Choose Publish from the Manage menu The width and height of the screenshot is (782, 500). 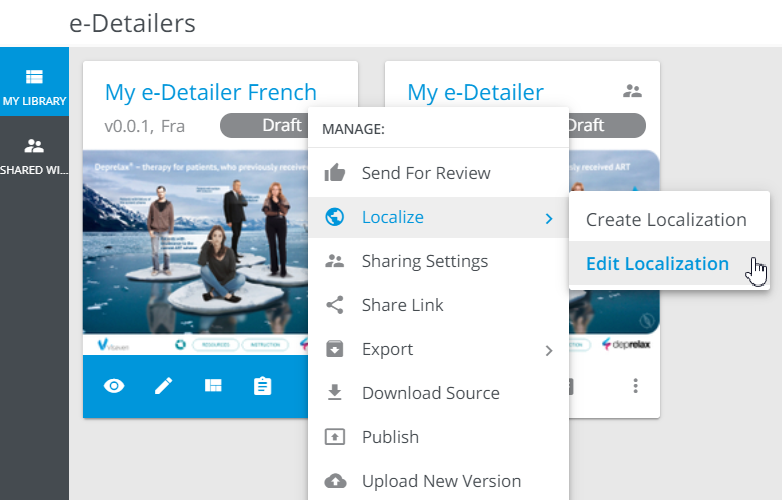coord(390,437)
